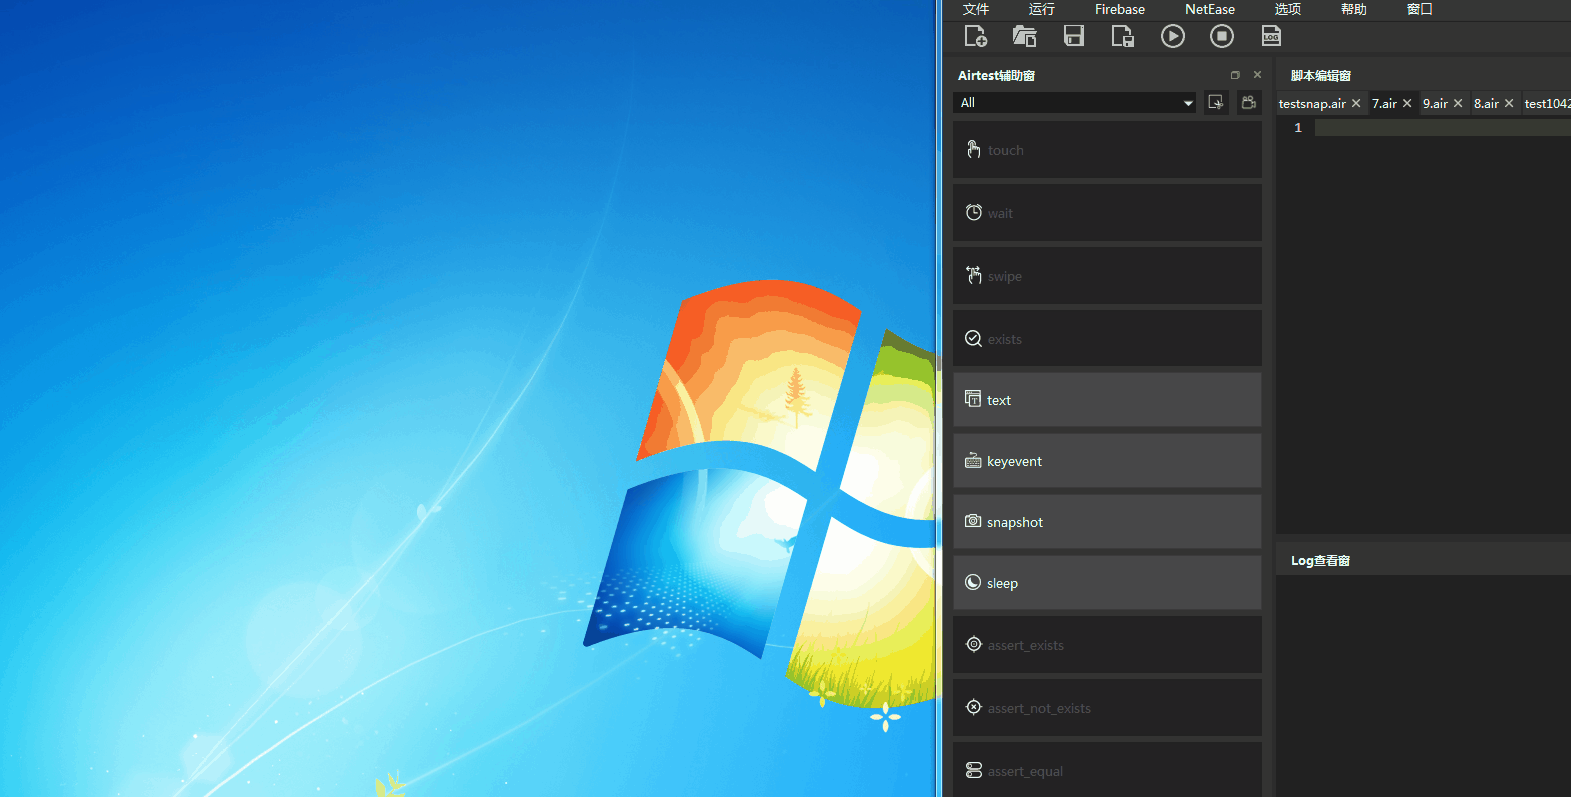Open the Firebase menu

click(1120, 9)
